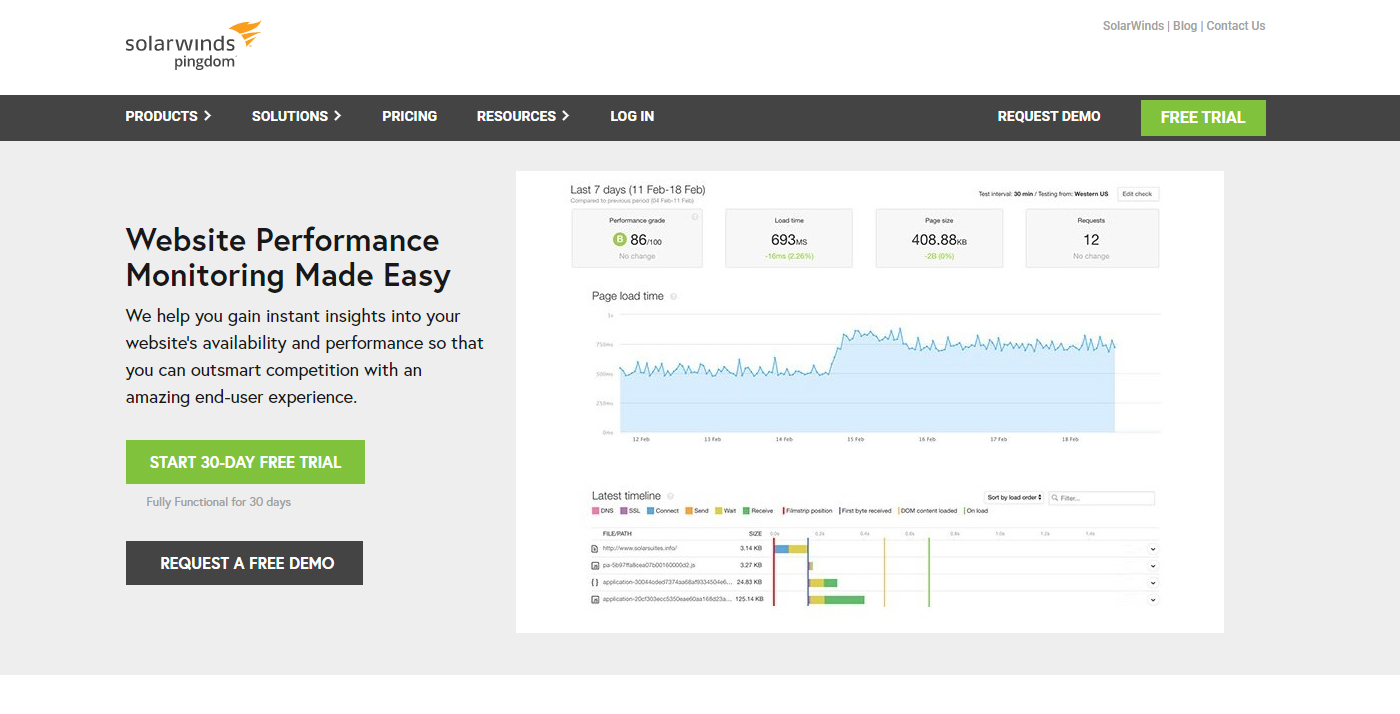Expand the solarsuites.info timeline row chevron
1400x714 pixels.
tap(1152, 549)
